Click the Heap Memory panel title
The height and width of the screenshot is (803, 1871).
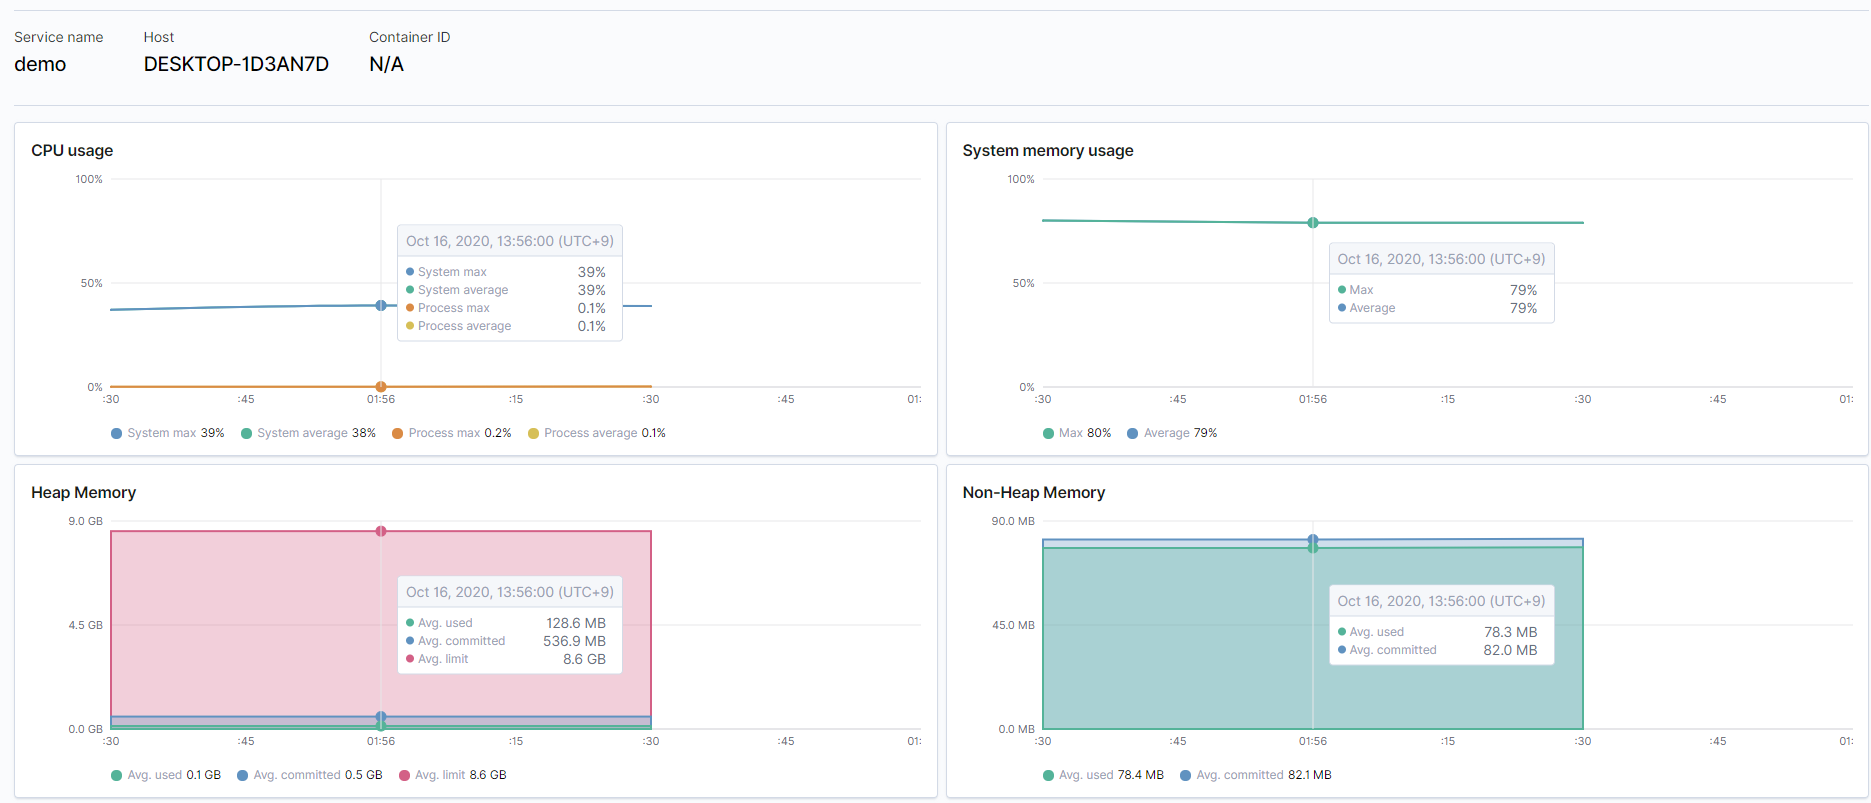[x=83, y=492]
